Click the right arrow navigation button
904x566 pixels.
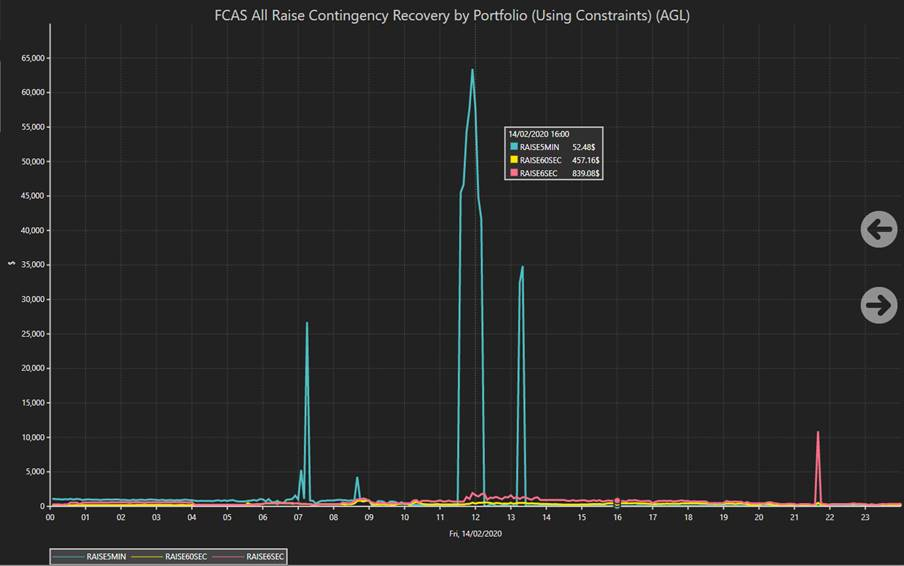pyautogui.click(x=879, y=305)
